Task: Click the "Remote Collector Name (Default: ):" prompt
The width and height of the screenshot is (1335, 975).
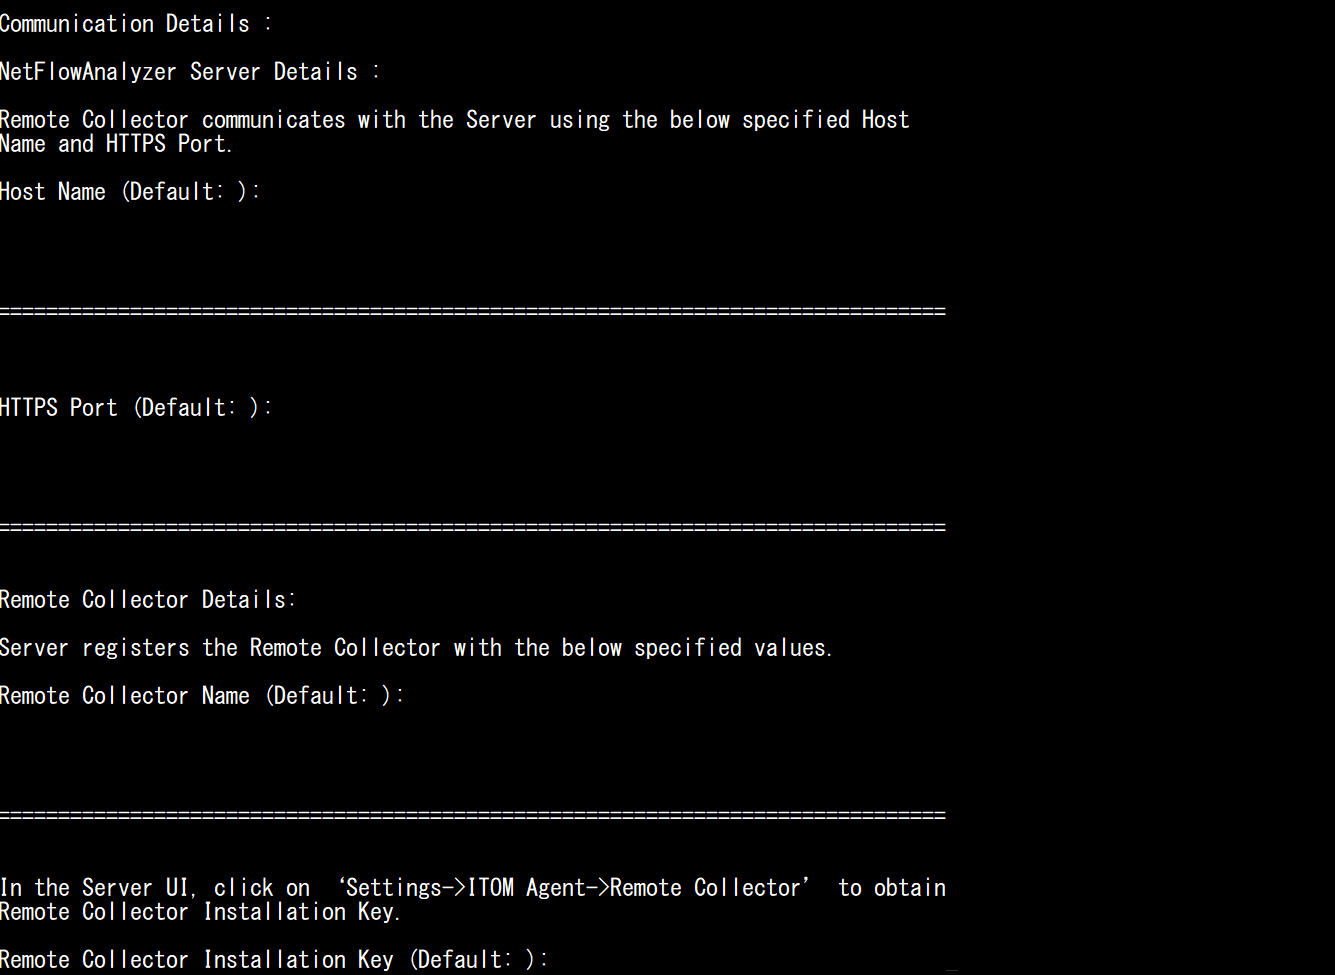Action: [202, 696]
